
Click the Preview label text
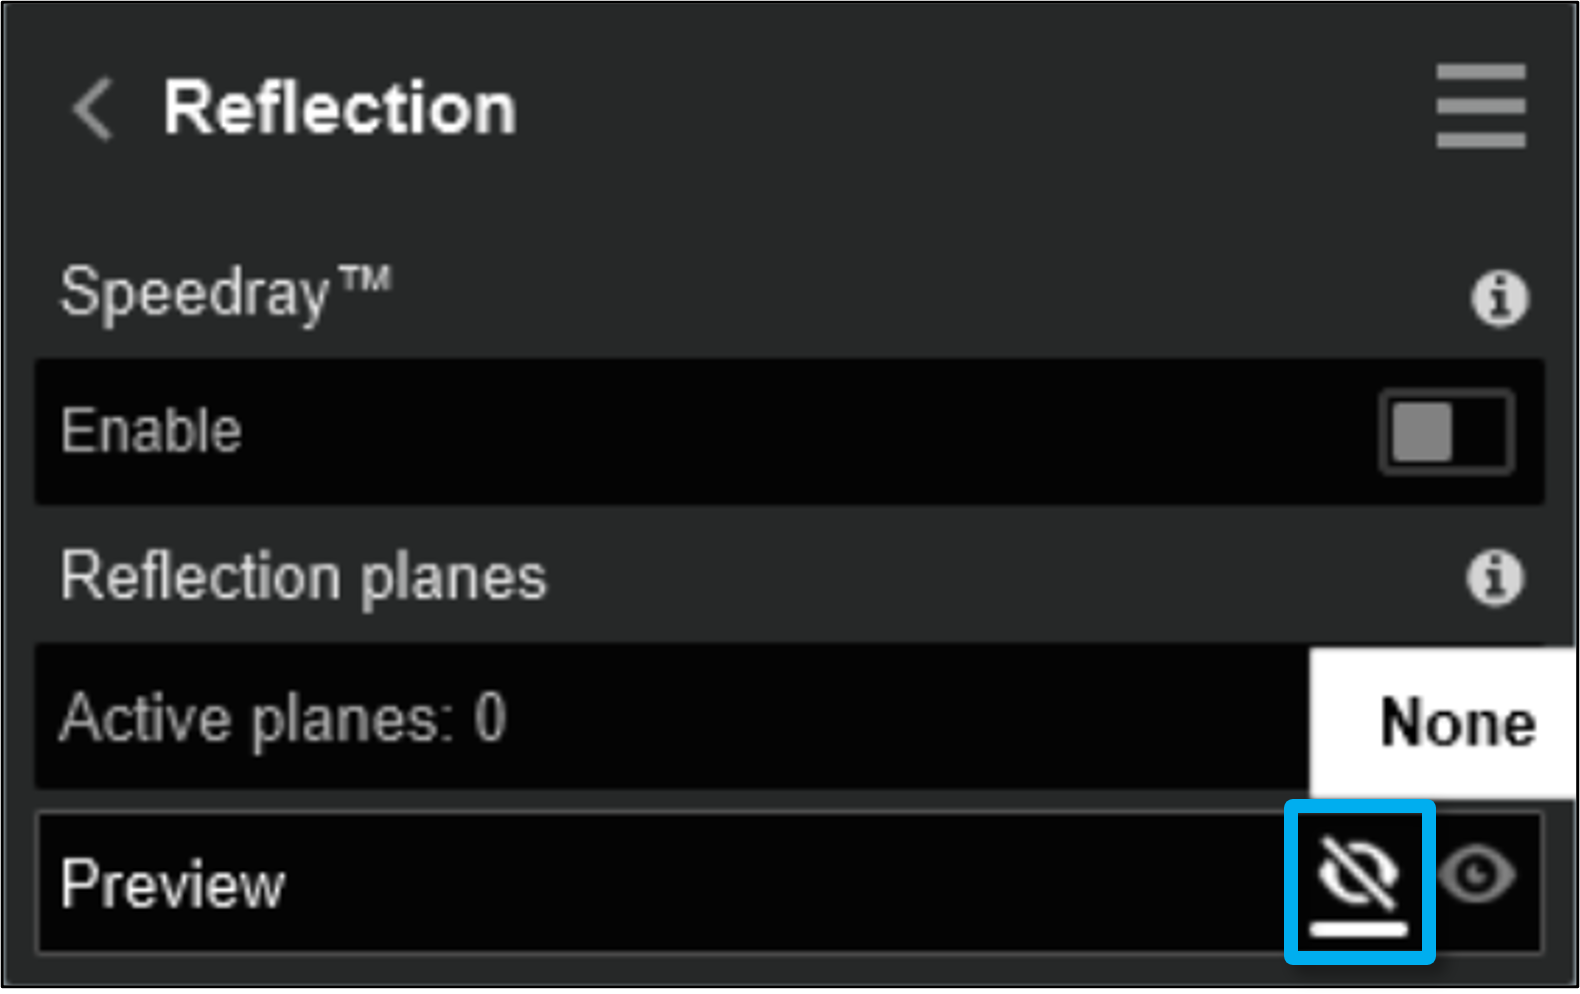tap(173, 884)
